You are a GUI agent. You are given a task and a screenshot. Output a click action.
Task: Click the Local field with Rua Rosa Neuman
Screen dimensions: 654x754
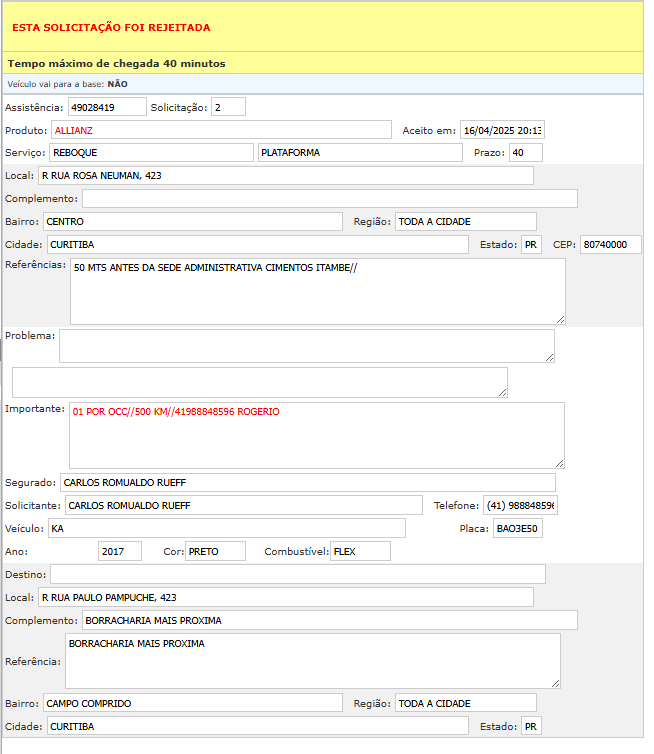[285, 176]
